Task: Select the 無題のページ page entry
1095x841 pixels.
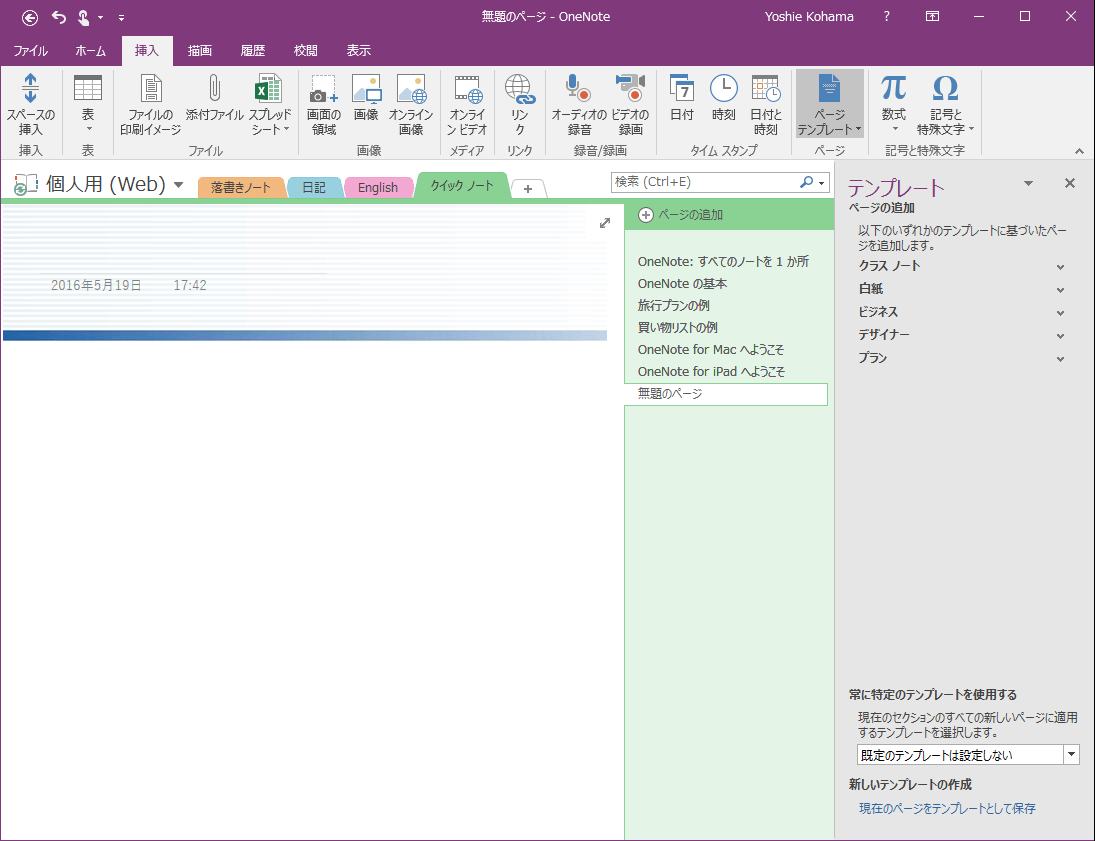Action: 726,394
